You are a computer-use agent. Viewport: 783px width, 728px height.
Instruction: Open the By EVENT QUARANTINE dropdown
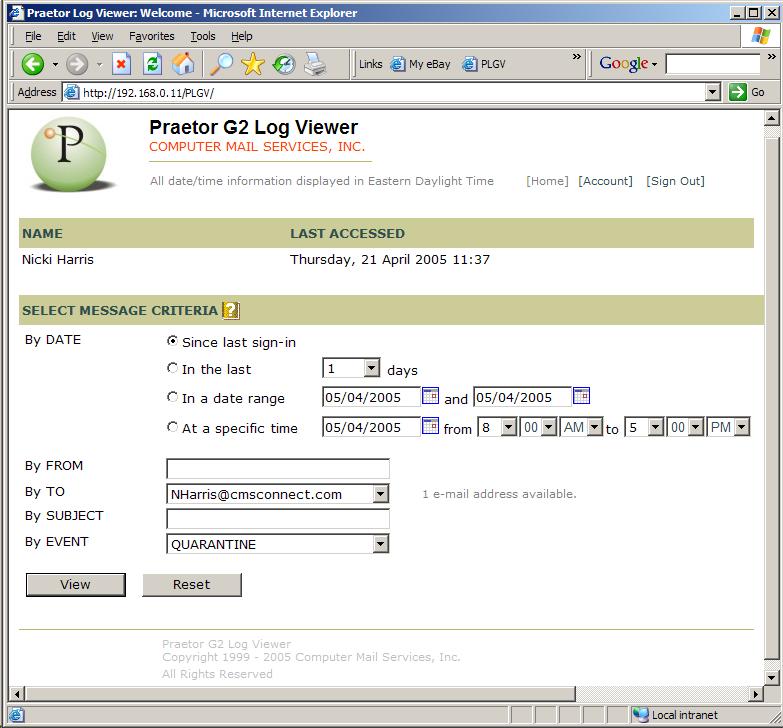click(381, 544)
